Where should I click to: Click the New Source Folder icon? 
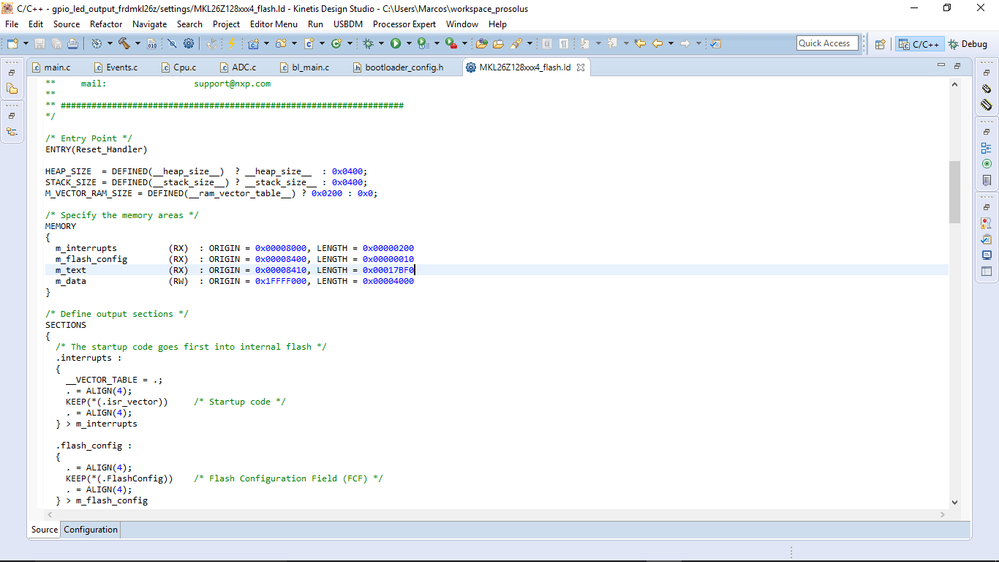(281, 43)
